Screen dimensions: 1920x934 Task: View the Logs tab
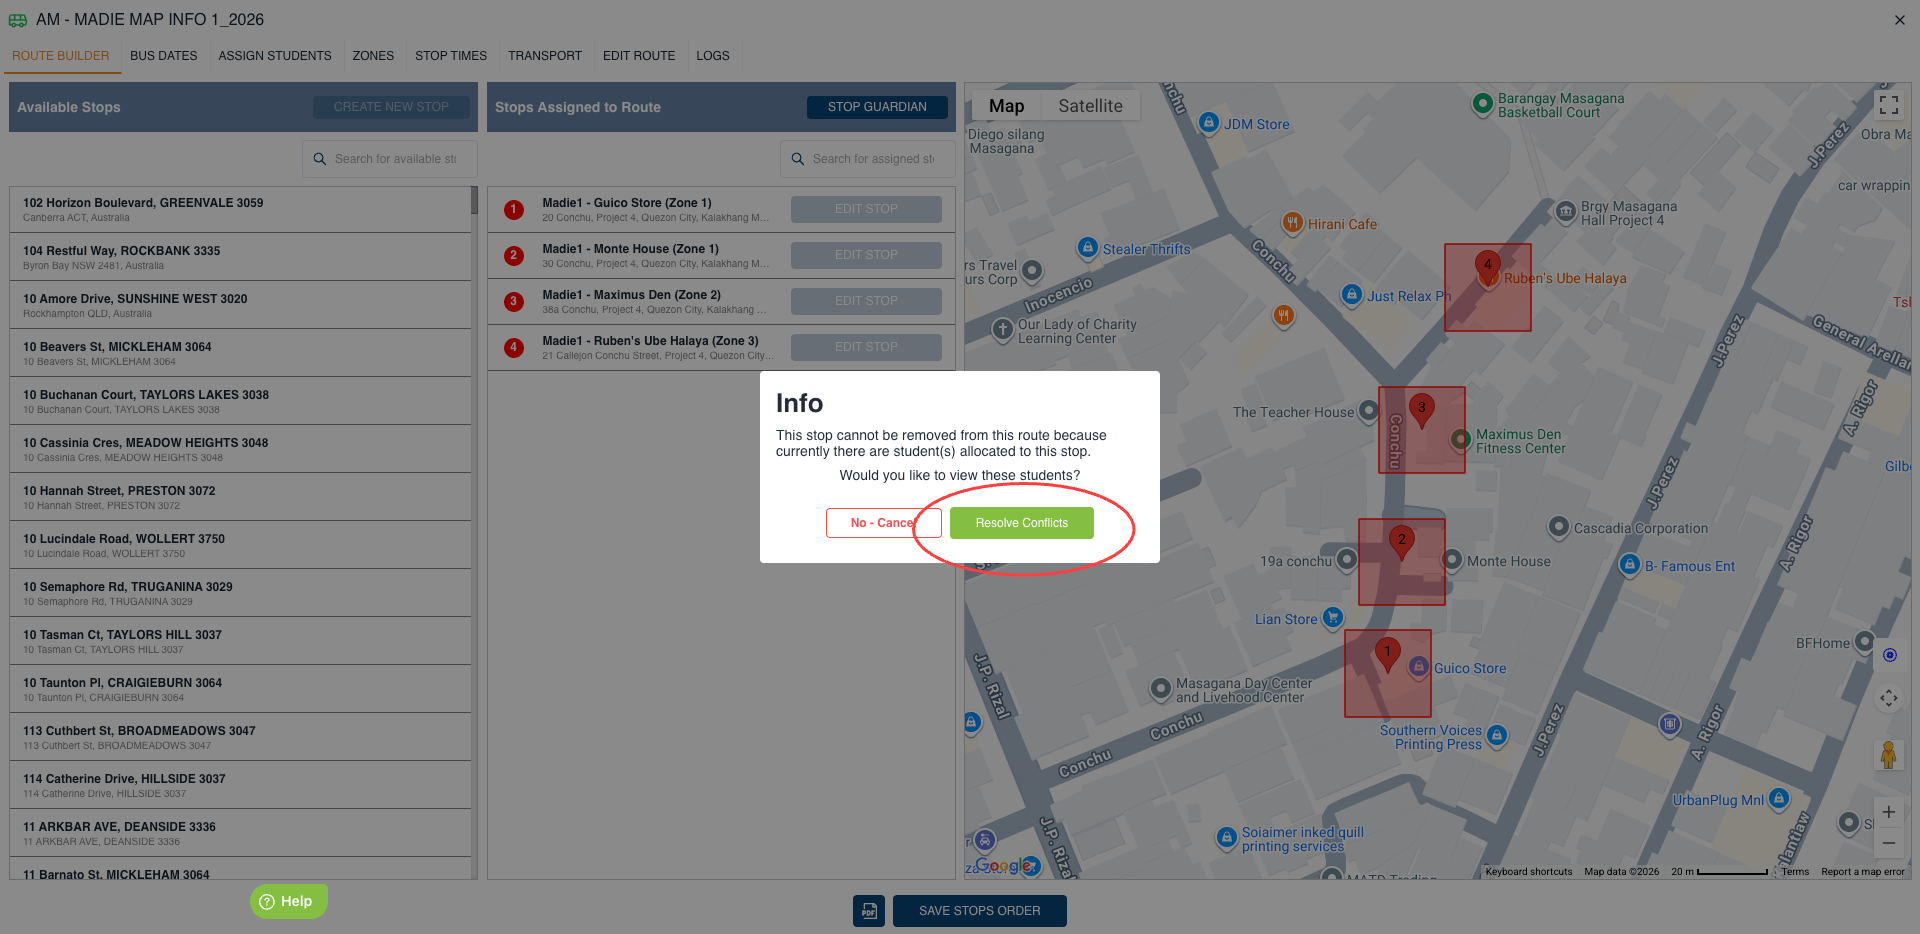pyautogui.click(x=713, y=56)
